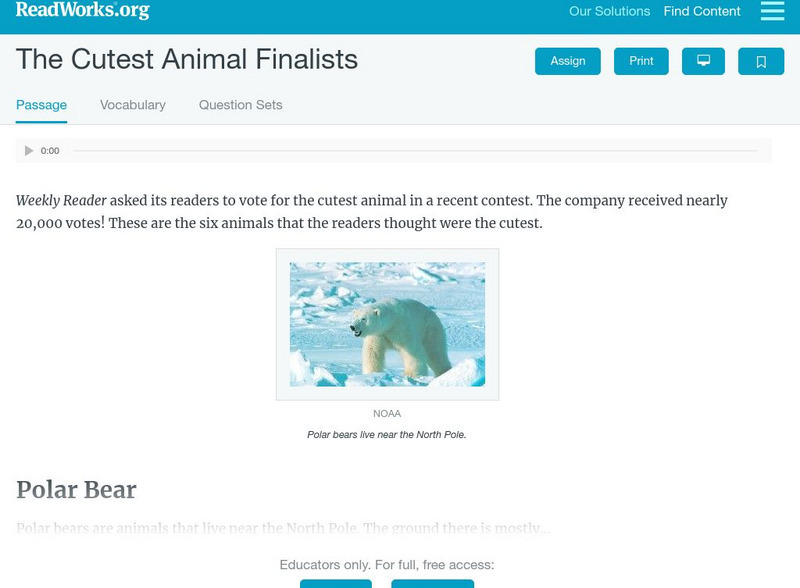
Task: Click the ReadWorks.org logo
Action: pos(82,11)
